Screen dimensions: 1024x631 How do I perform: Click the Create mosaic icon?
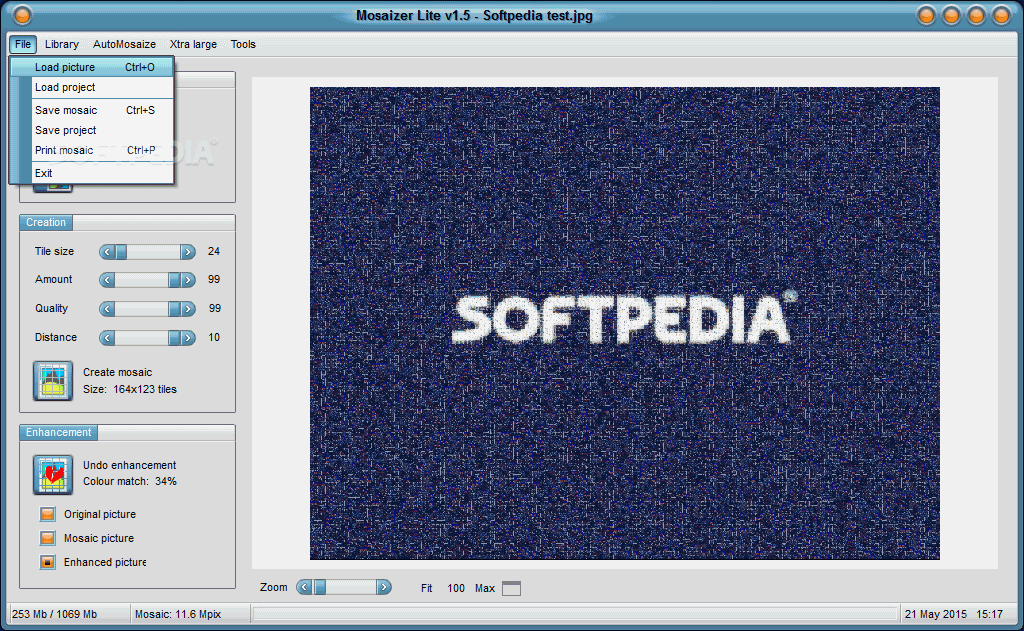[x=53, y=381]
